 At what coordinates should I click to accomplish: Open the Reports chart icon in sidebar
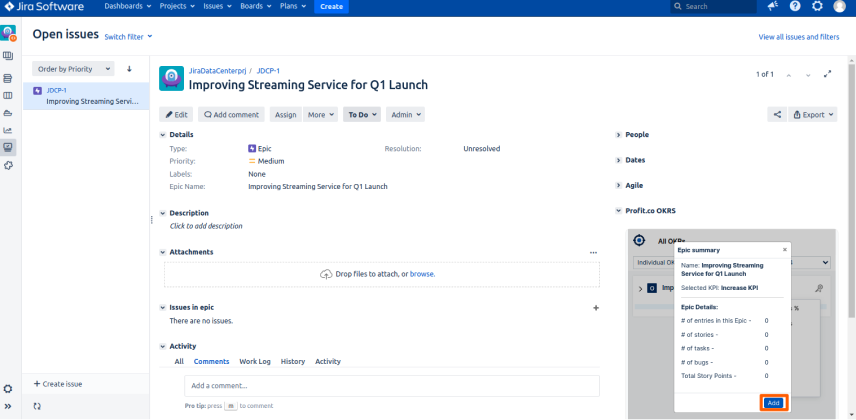point(8,130)
